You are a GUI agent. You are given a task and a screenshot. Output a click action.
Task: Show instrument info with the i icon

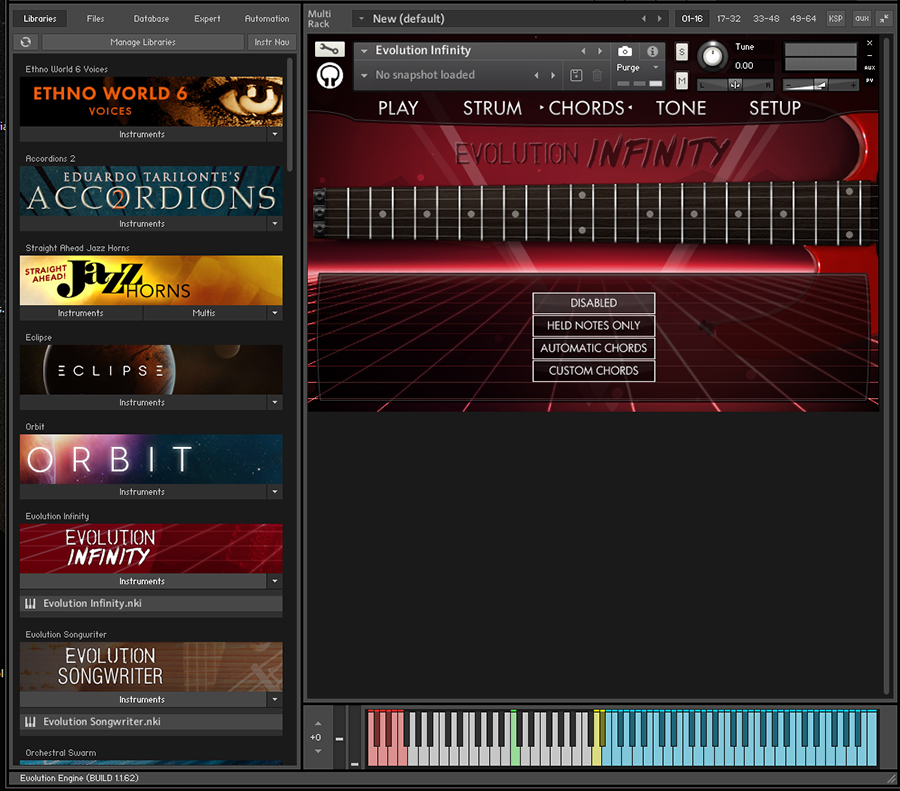(652, 51)
